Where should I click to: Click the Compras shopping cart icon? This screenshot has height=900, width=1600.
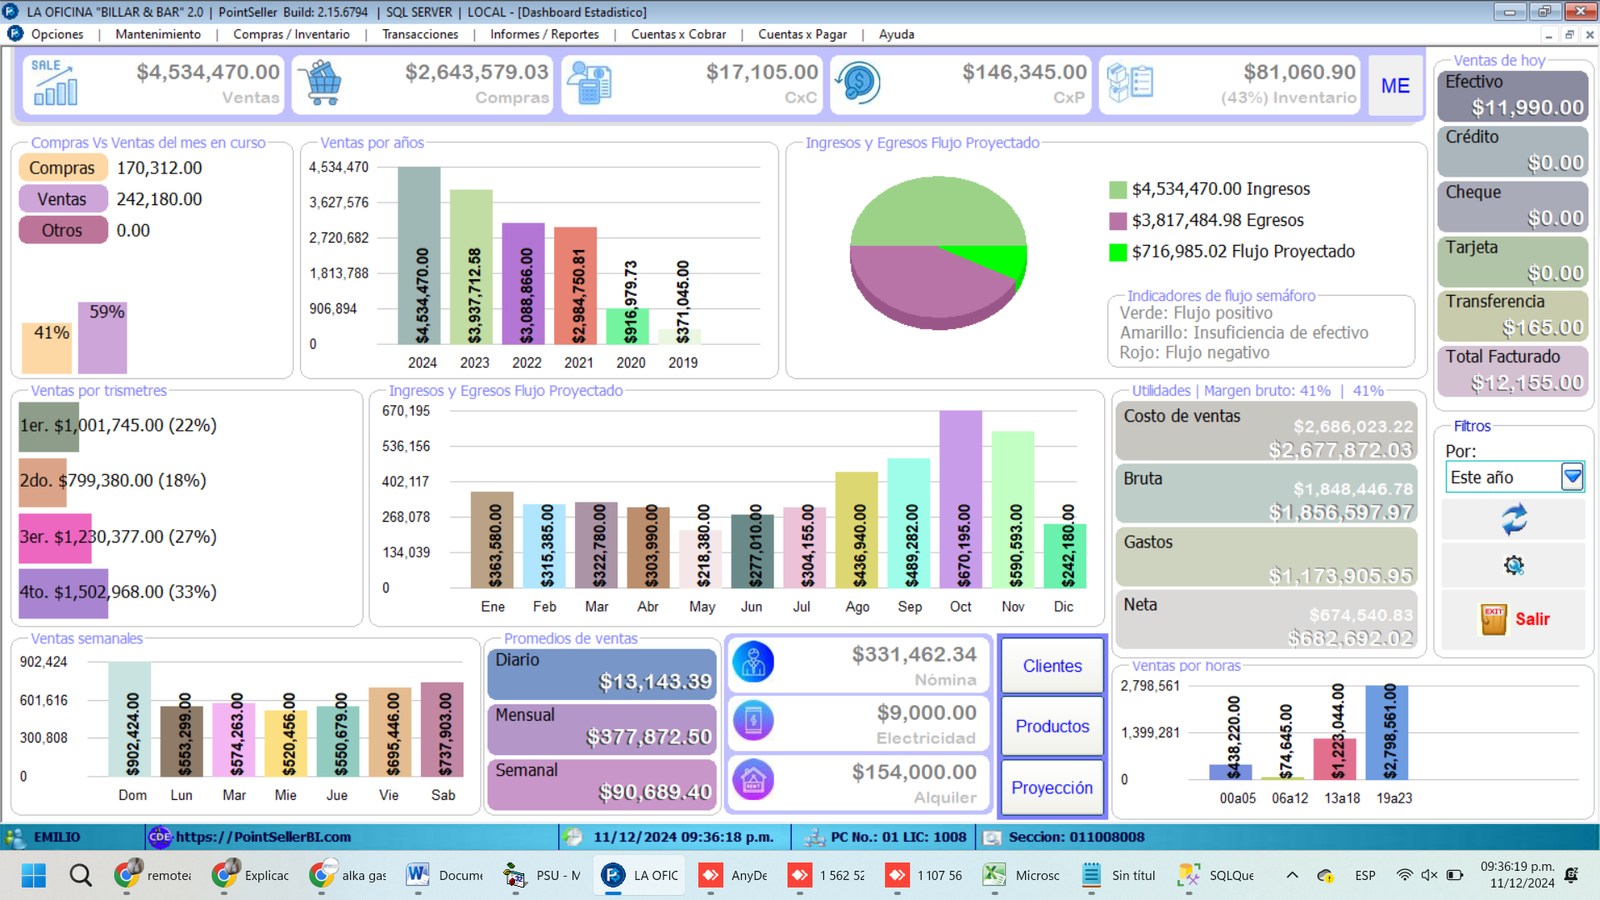pyautogui.click(x=322, y=84)
